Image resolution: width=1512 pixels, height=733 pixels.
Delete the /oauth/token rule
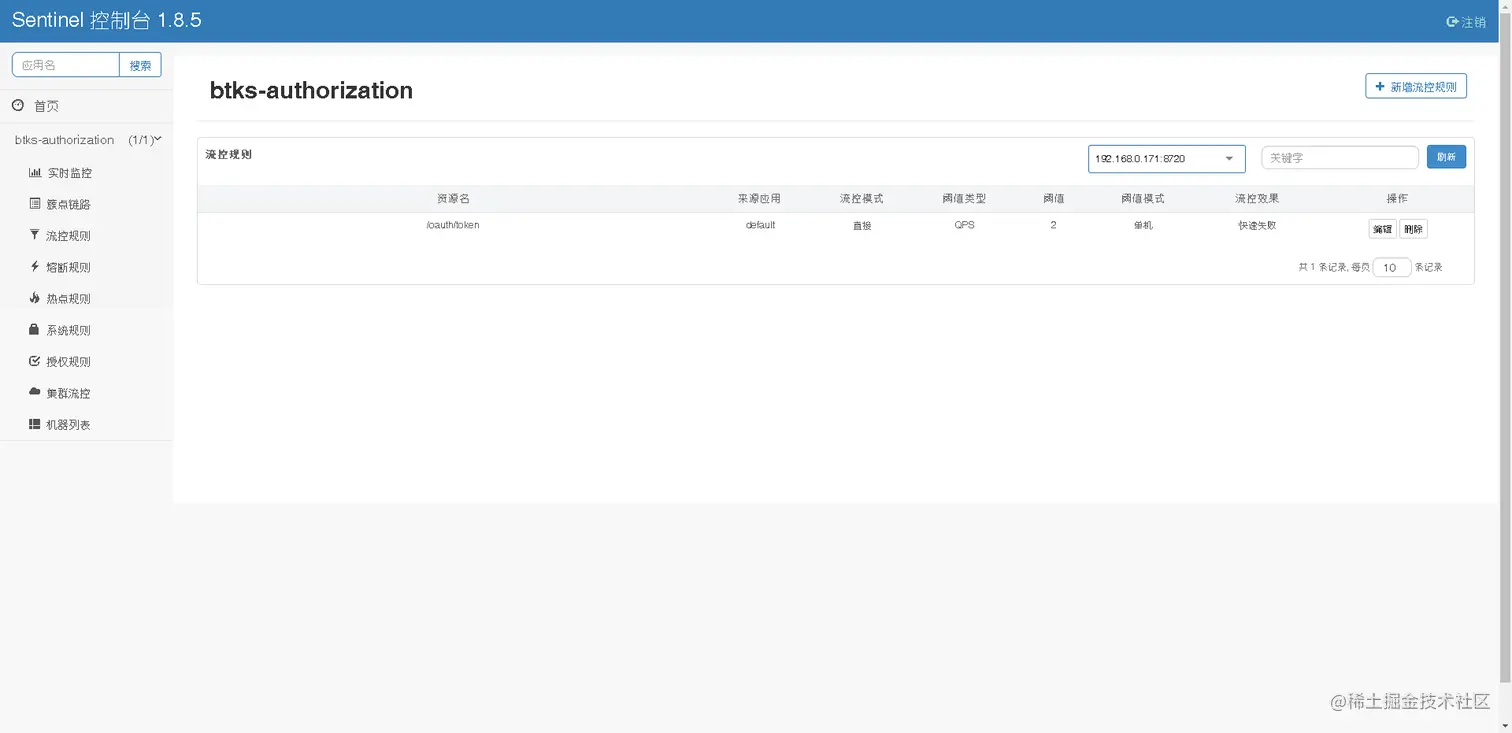(1413, 229)
